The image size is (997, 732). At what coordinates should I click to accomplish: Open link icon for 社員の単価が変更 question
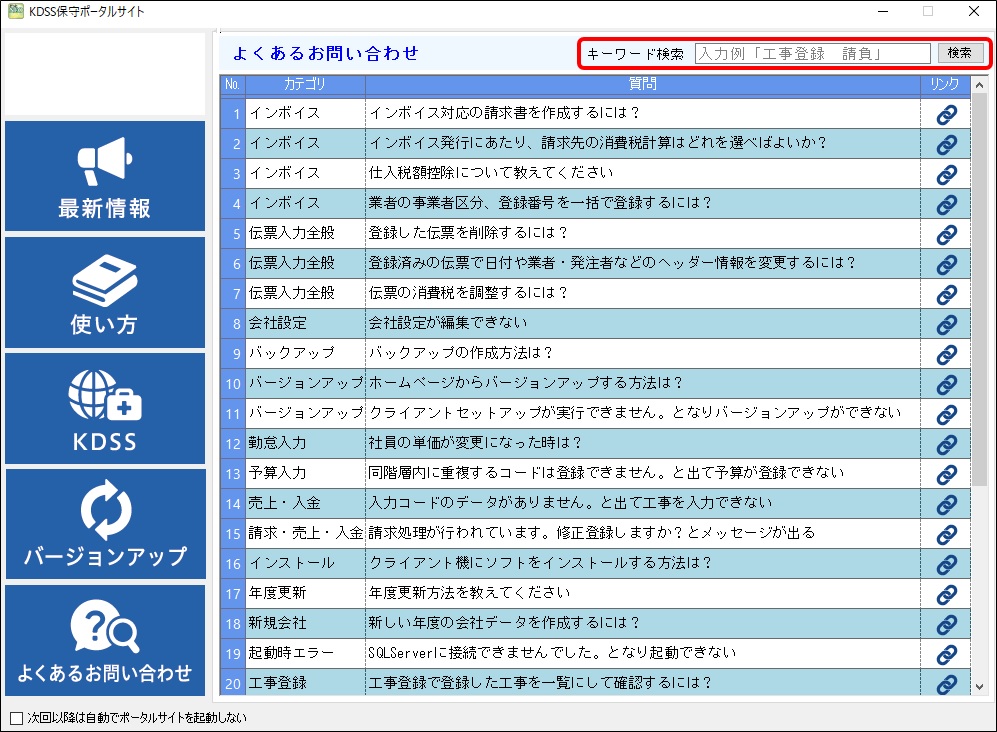point(946,445)
